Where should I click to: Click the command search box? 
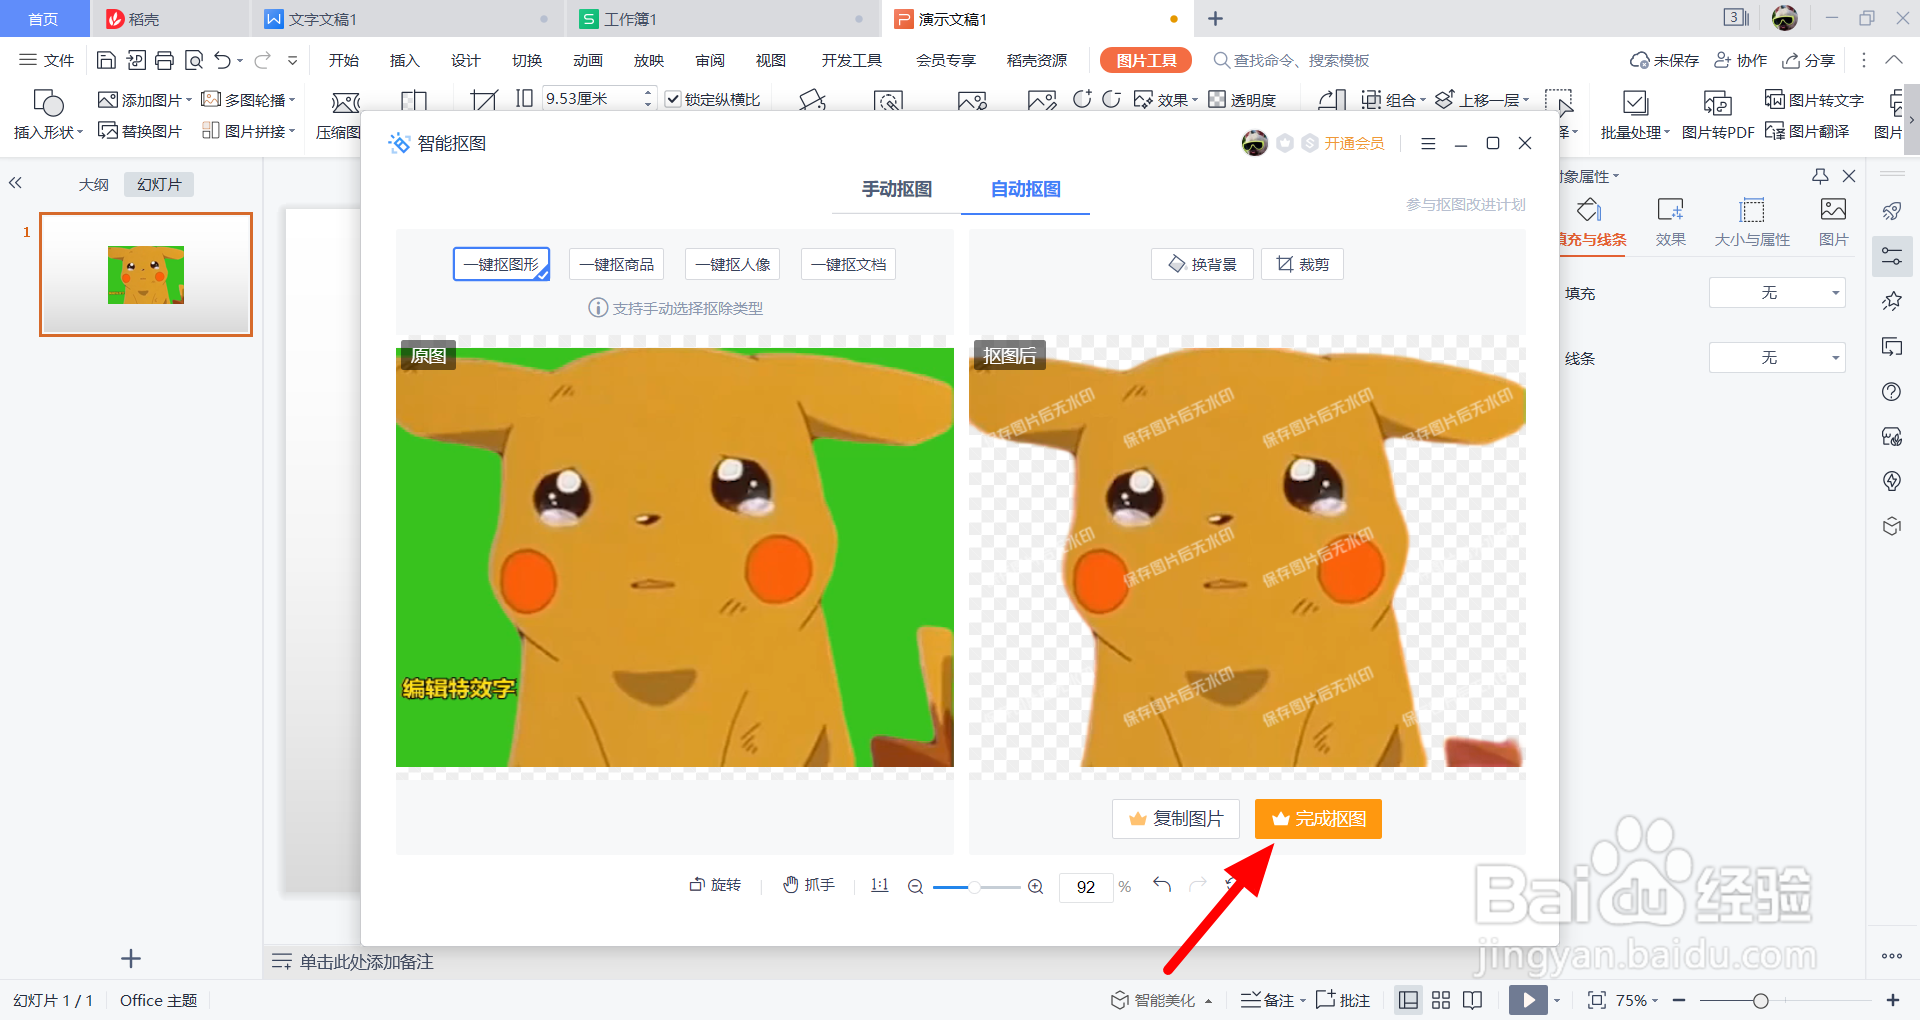(1292, 60)
